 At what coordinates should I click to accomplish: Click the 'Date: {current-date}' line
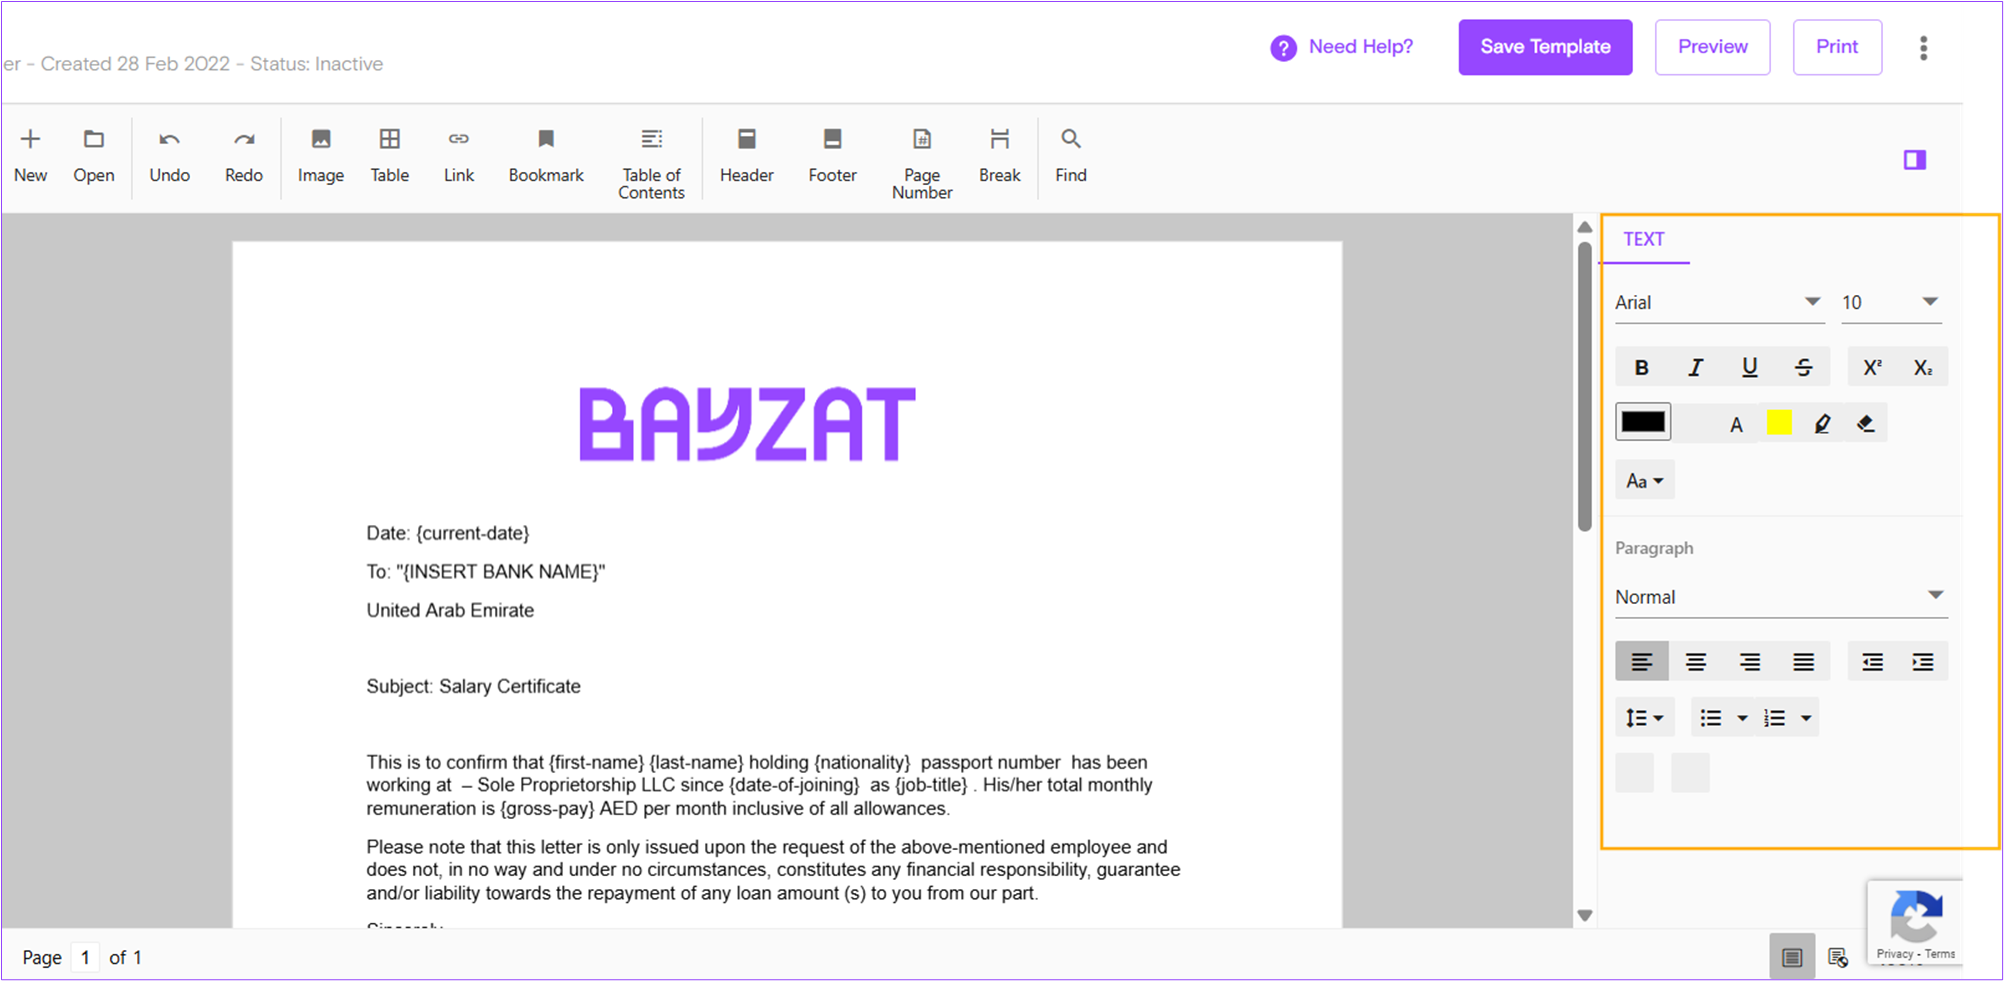[x=447, y=533]
